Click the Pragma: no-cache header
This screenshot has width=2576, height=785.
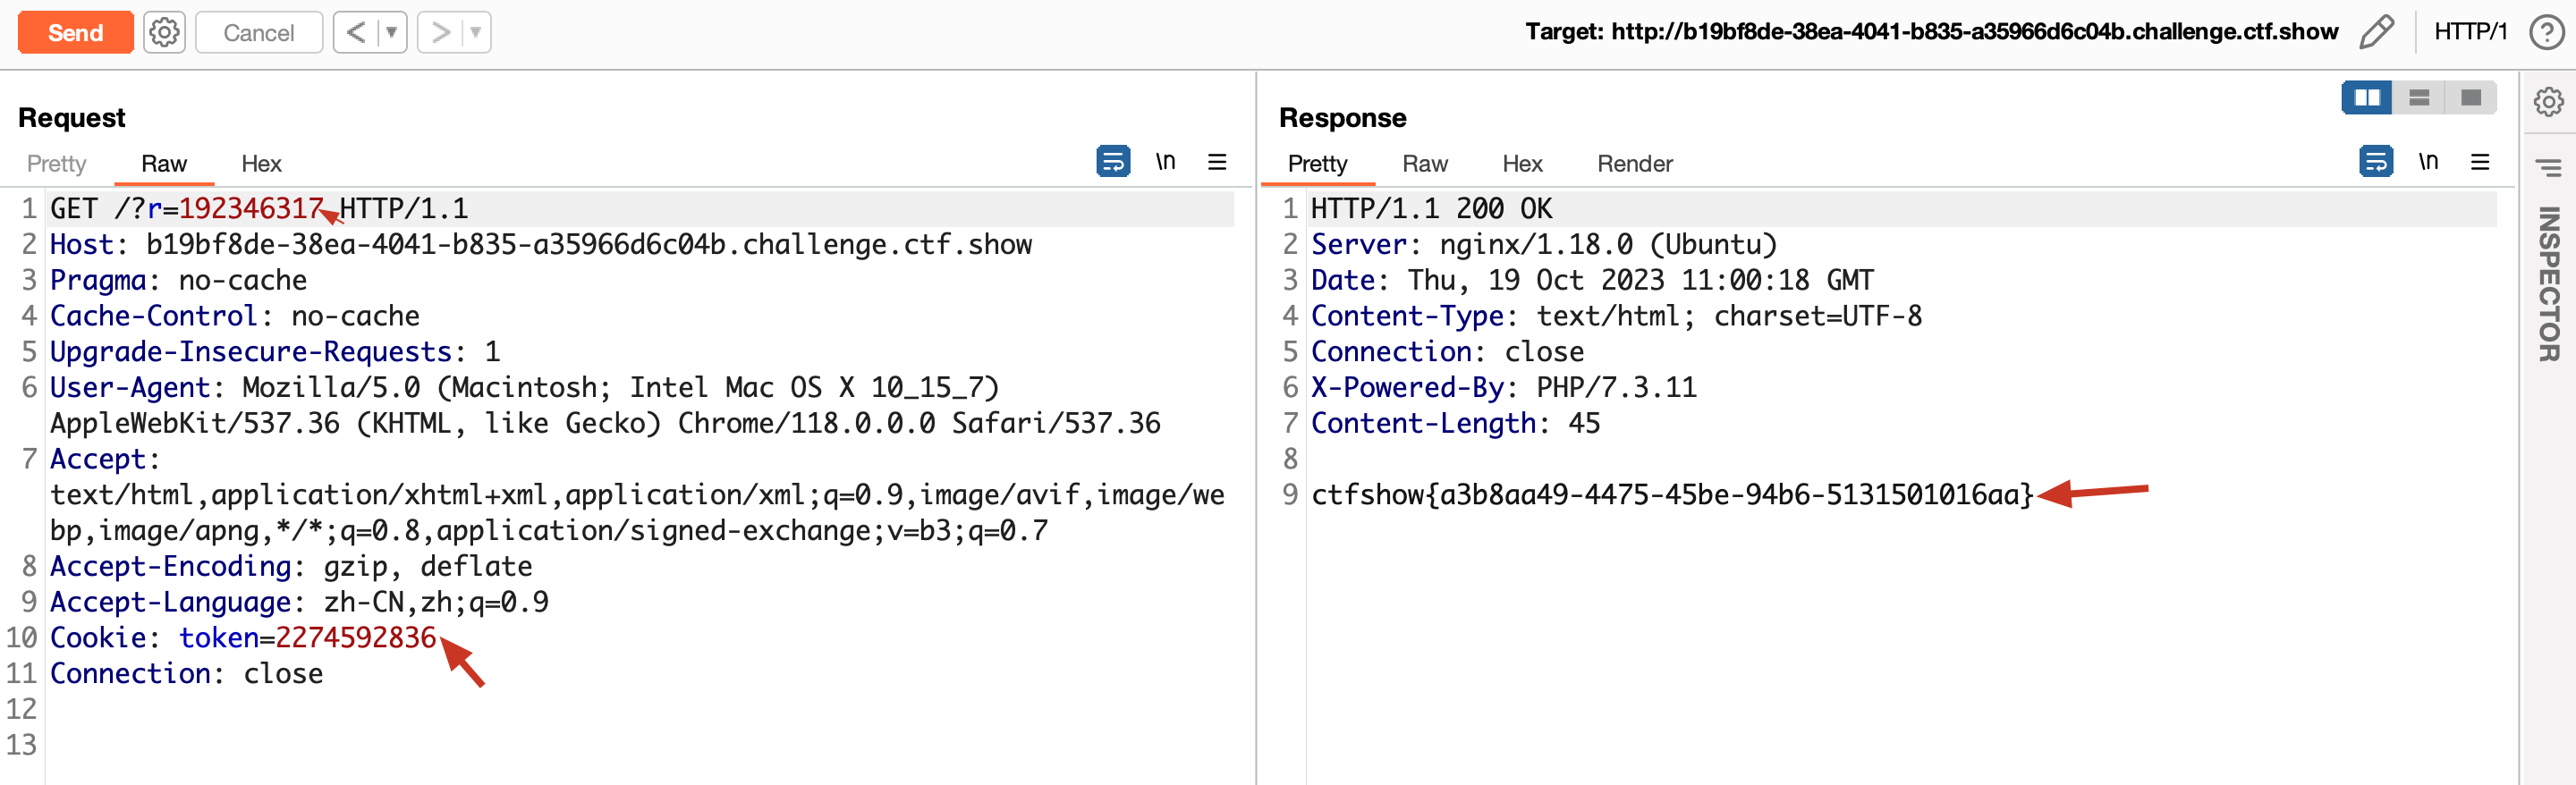coord(178,280)
